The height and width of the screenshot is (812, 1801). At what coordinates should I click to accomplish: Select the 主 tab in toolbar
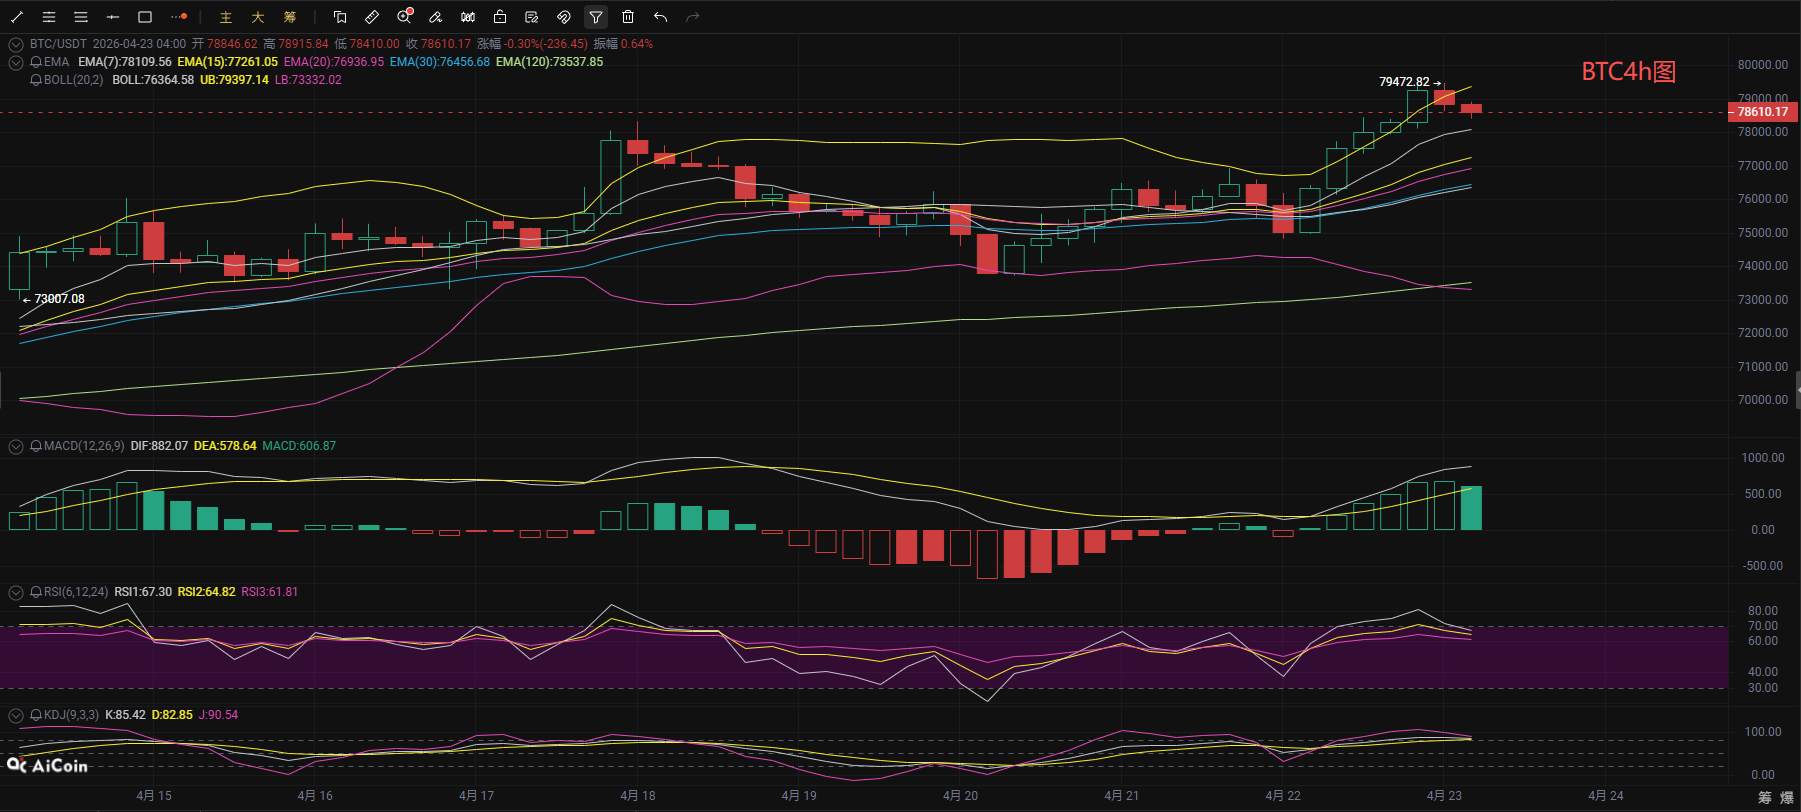coord(226,17)
